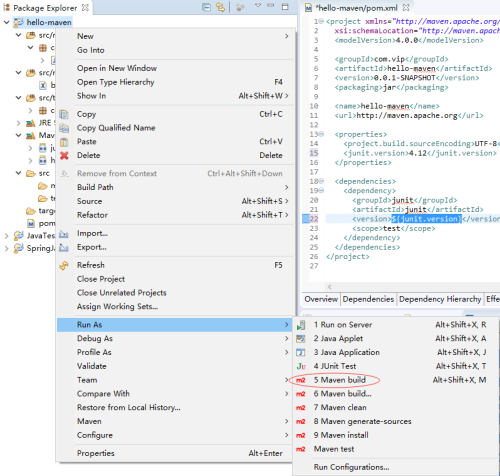Click m2 icon beside Maven install

point(301,435)
